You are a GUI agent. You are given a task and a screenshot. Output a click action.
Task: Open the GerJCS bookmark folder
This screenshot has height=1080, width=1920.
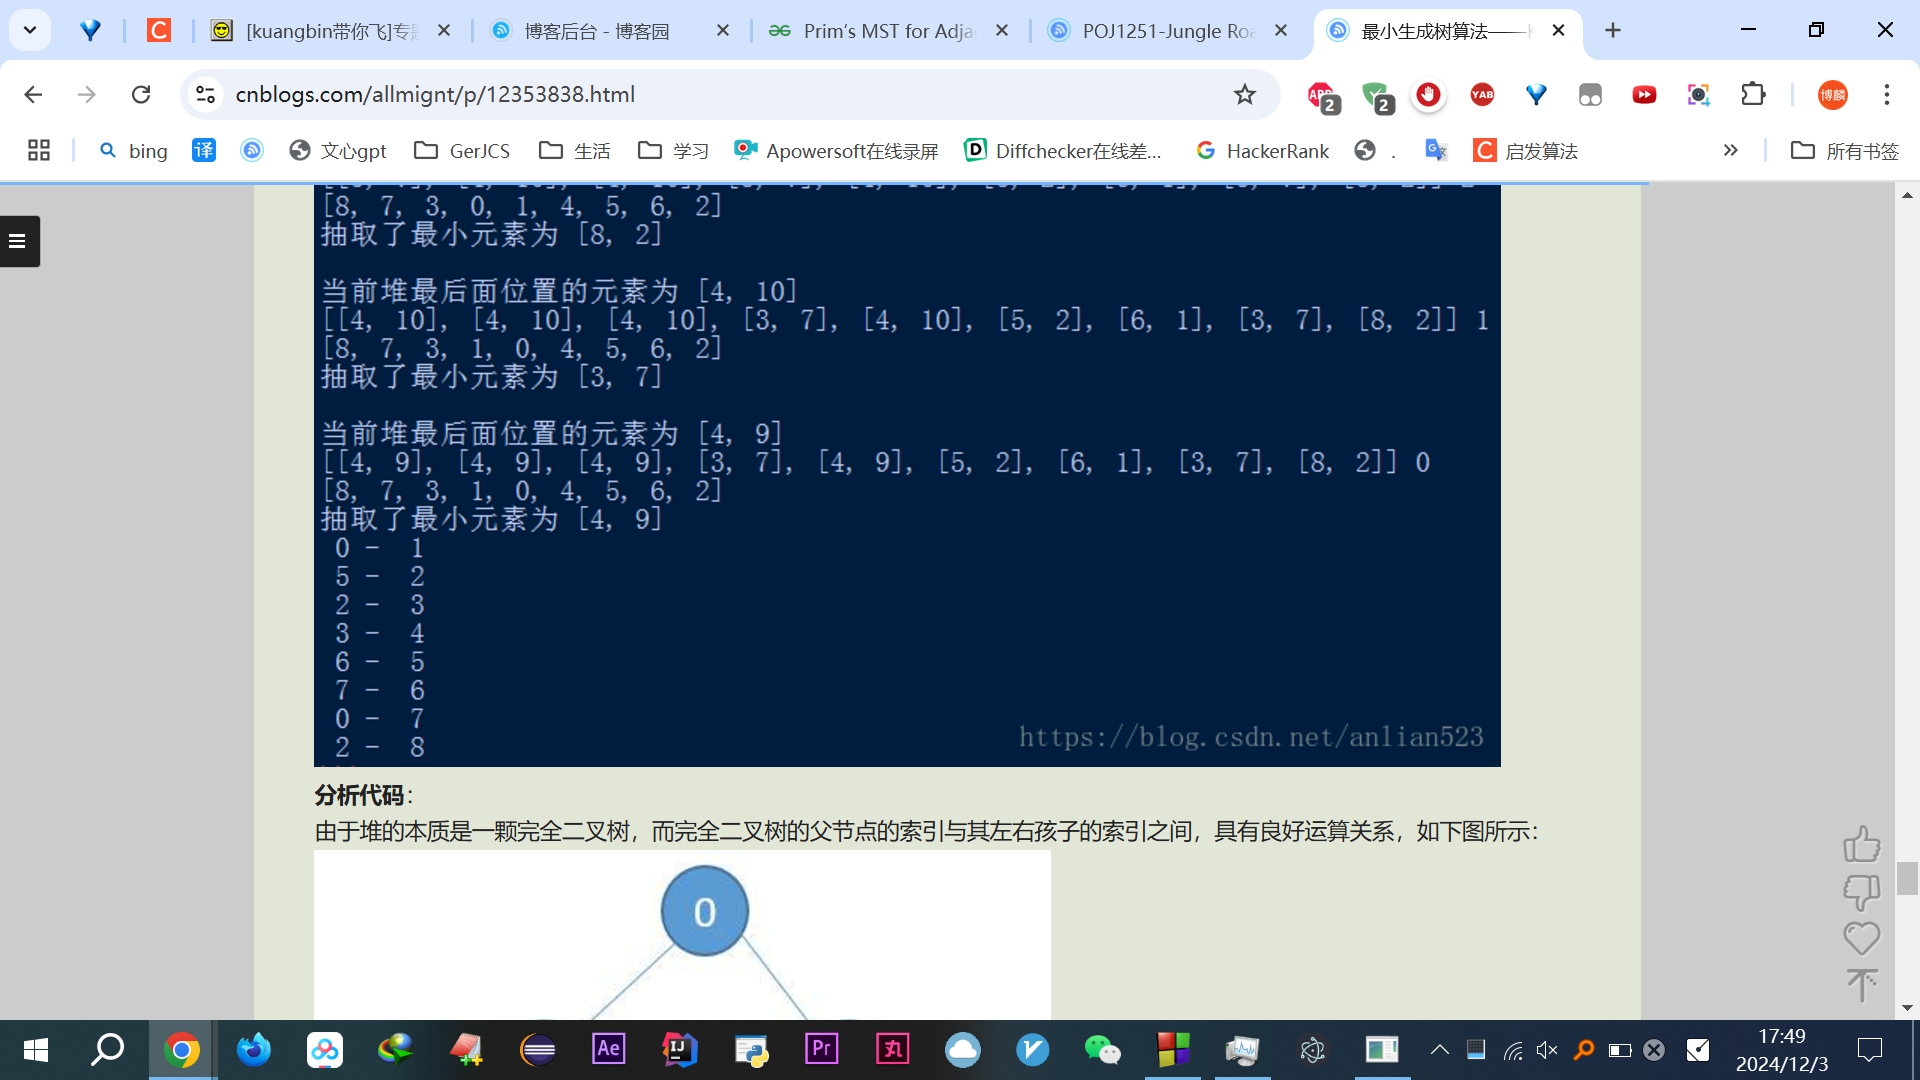pyautogui.click(x=462, y=150)
